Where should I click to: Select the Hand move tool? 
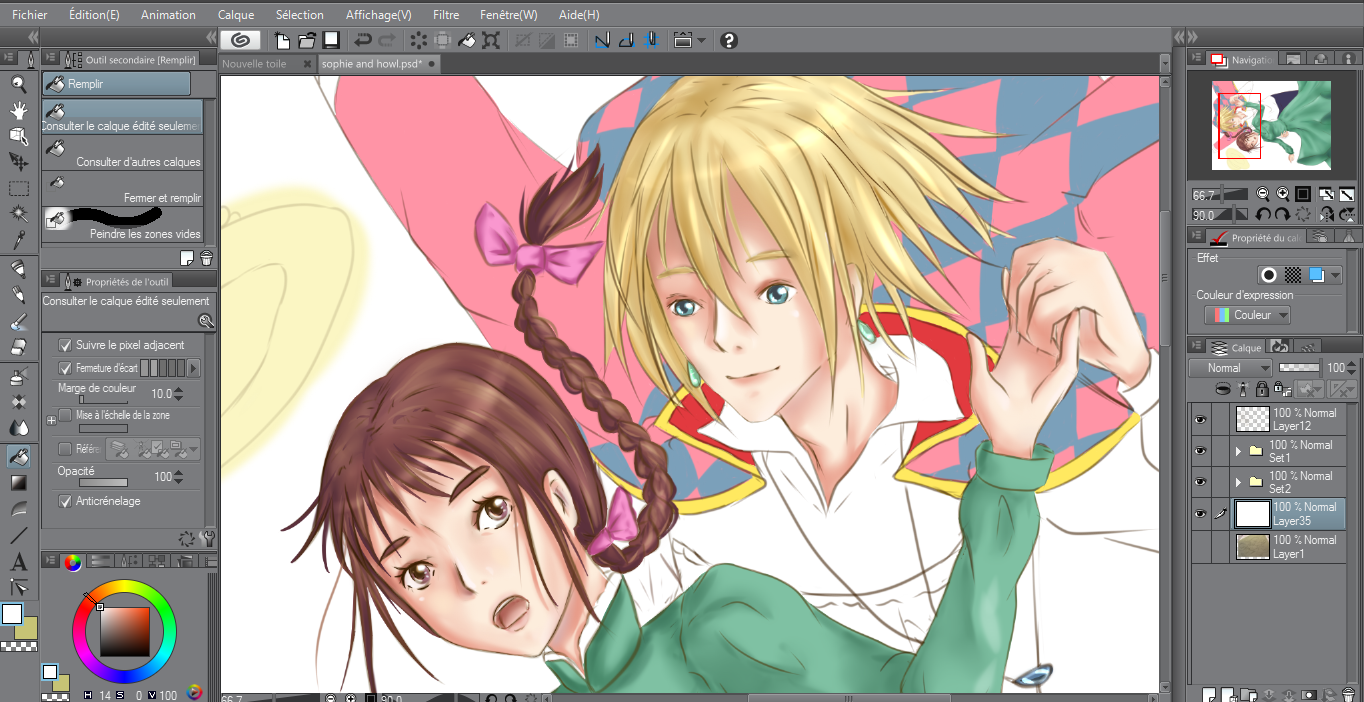(x=18, y=110)
